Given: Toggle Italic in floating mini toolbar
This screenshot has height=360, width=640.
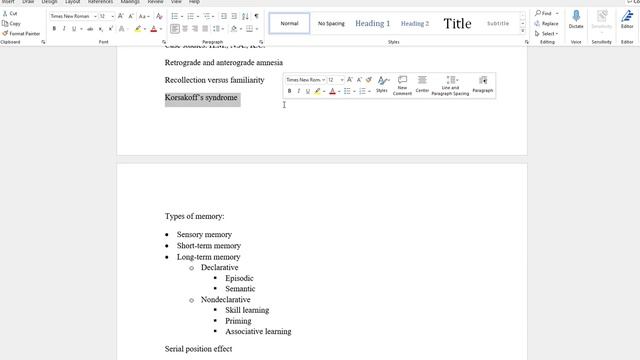Looking at the screenshot, I should coord(298,91).
